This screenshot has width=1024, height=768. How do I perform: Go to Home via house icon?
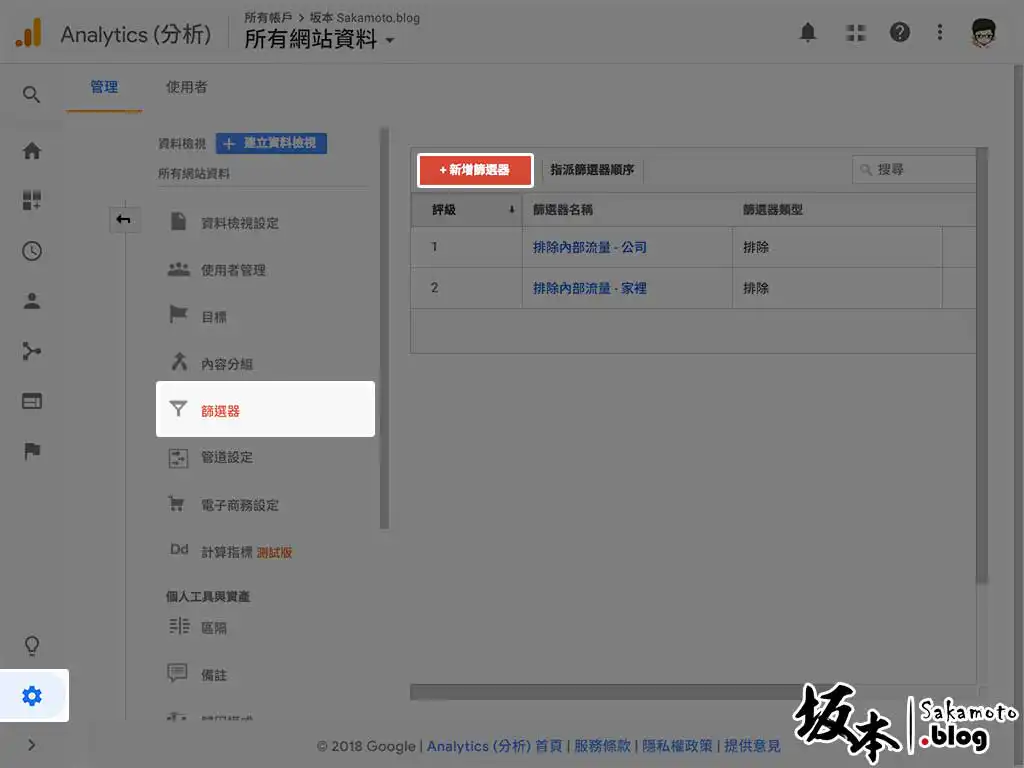[32, 151]
